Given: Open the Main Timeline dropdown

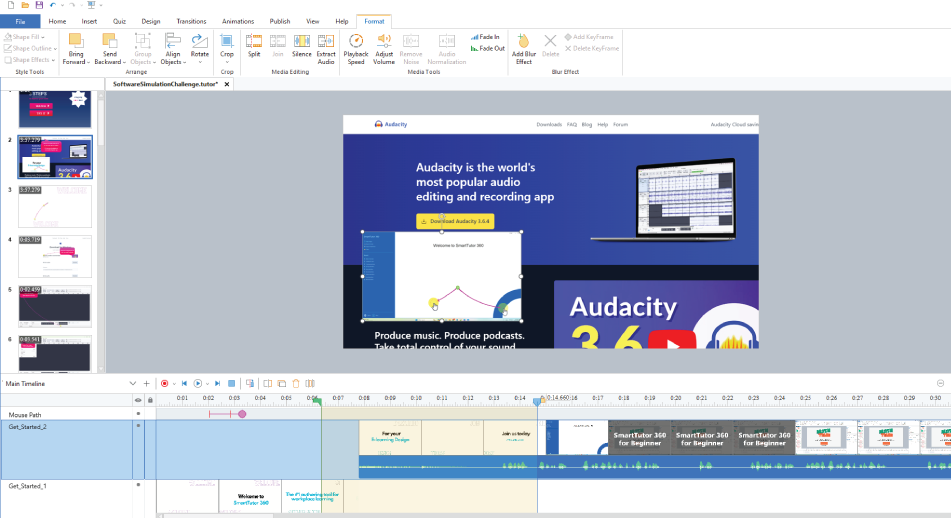Looking at the screenshot, I should click(132, 383).
